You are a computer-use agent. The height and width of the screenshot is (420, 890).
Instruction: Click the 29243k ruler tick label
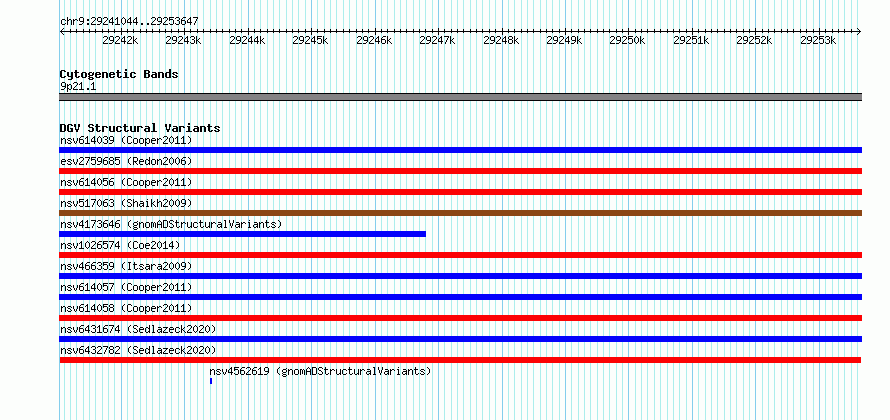tap(183, 40)
